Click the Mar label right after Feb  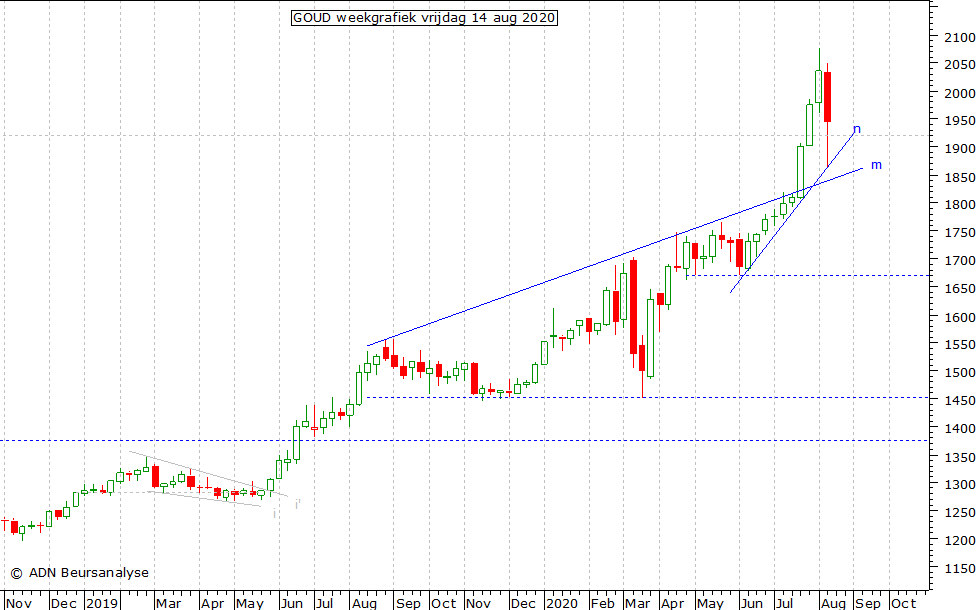point(638,603)
